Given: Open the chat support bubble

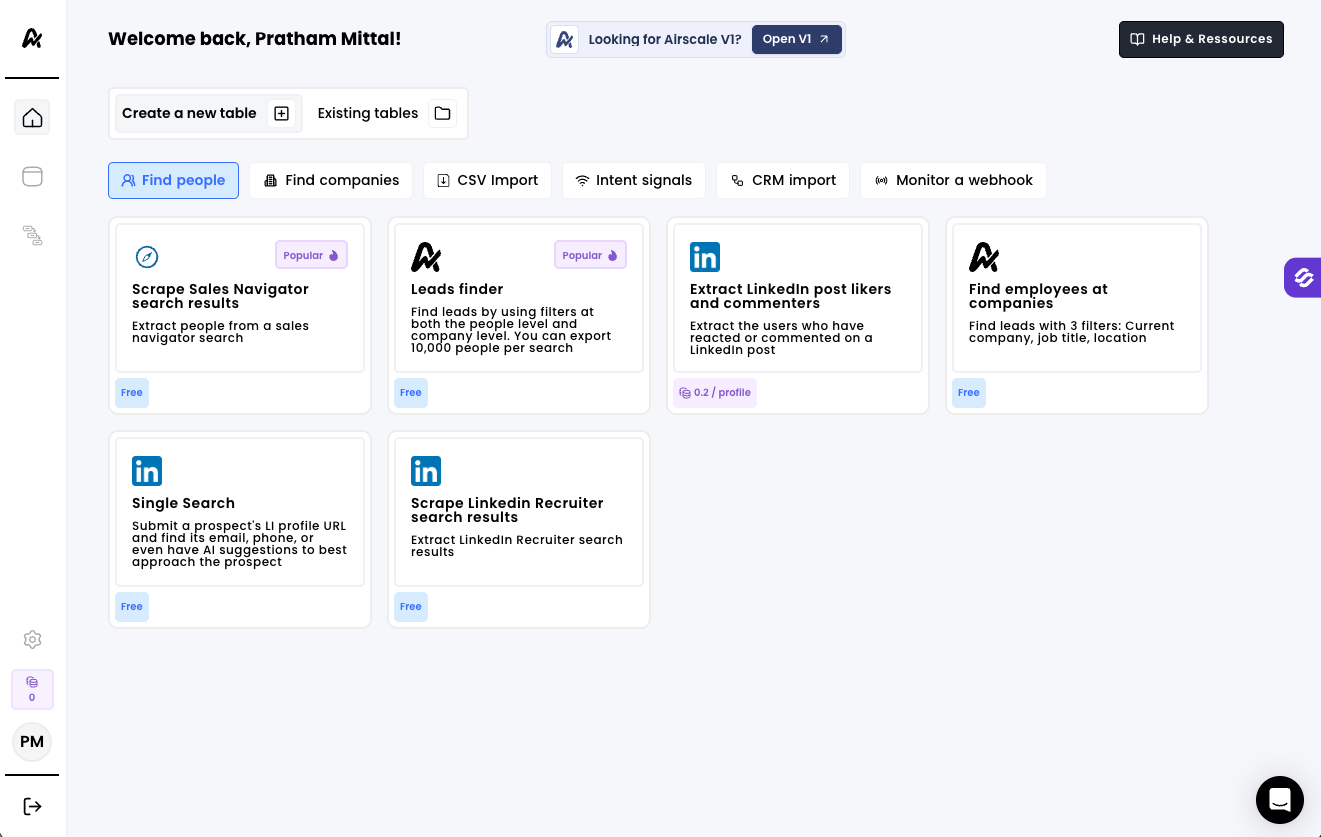Looking at the screenshot, I should pos(1280,800).
